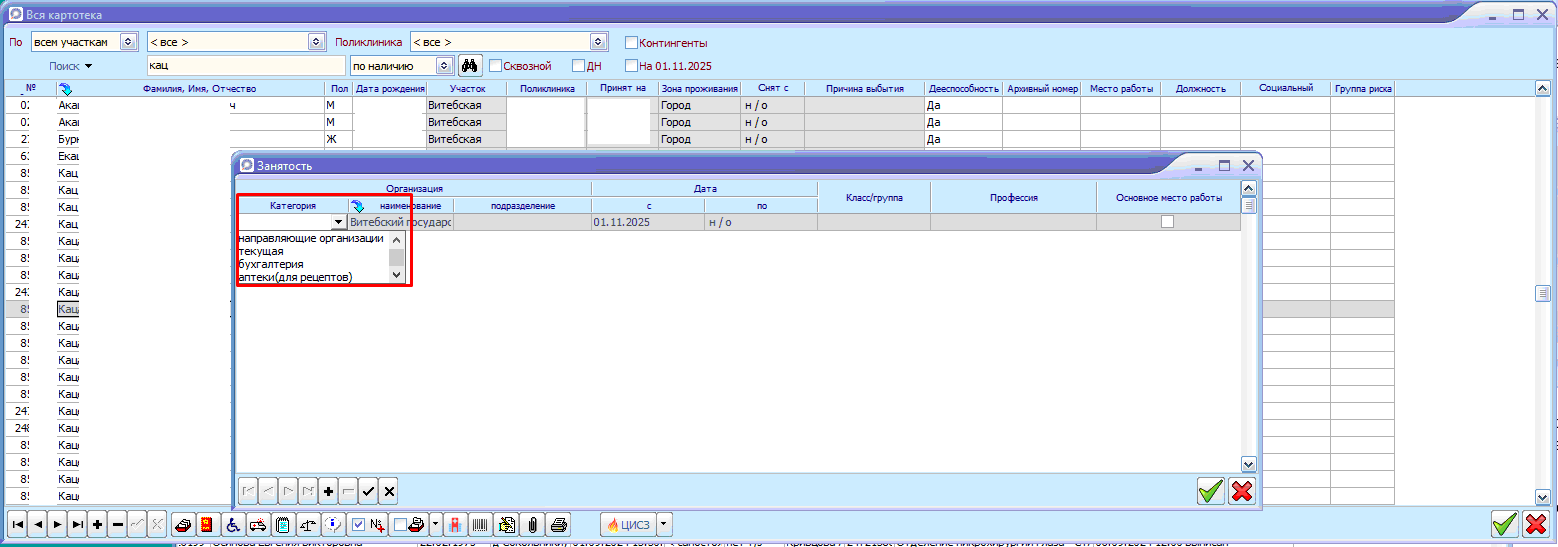Enable the Контингенты checkbox
Viewport: 1558px width, 547px height.
click(631, 43)
